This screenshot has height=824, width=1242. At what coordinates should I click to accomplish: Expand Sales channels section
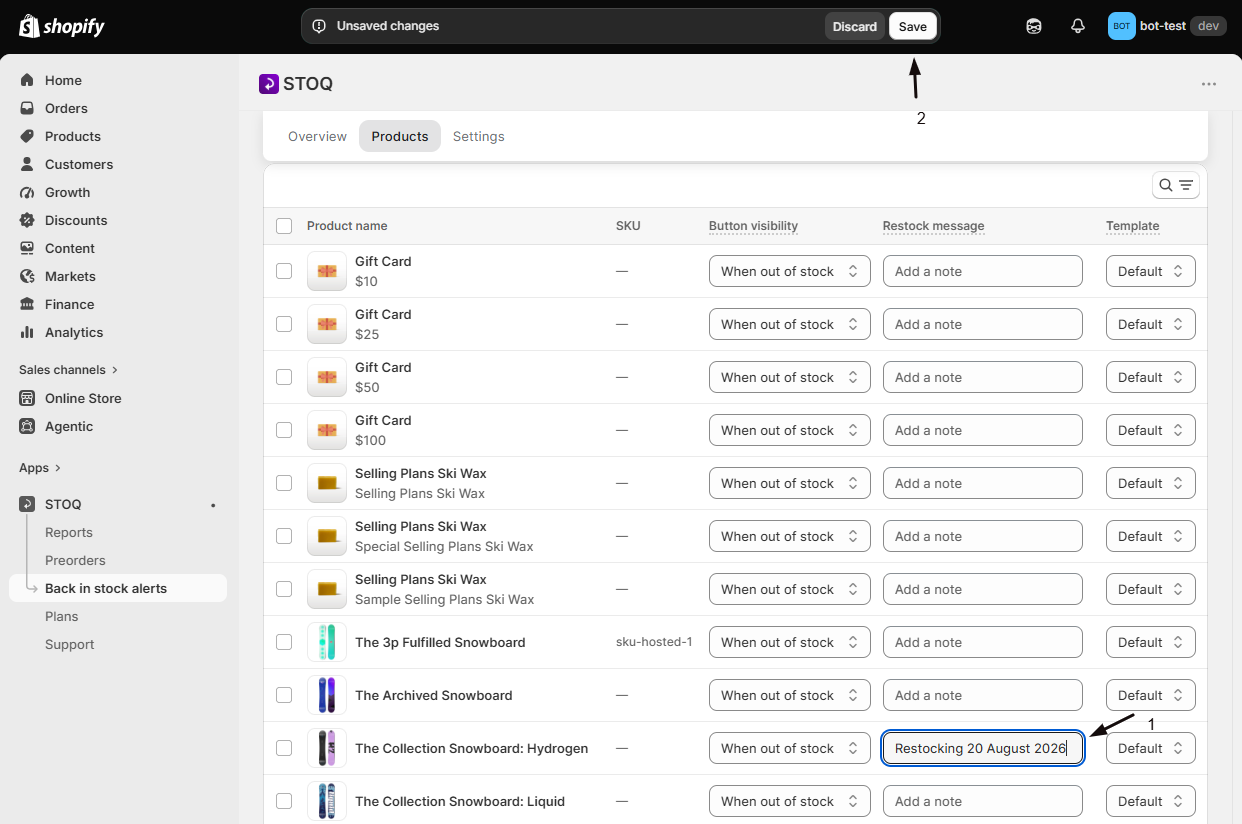click(x=68, y=370)
